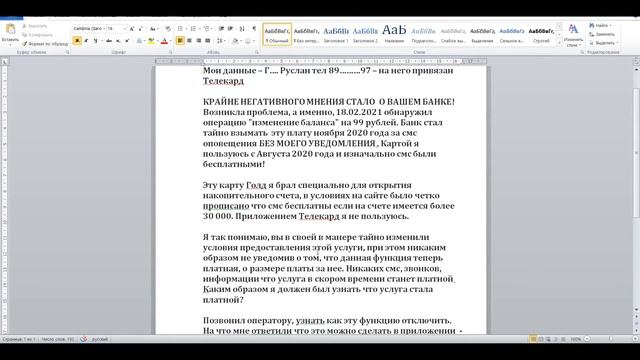Toggle Bold formatting
Image resolution: width=640 pixels, height=360 pixels.
point(77,41)
